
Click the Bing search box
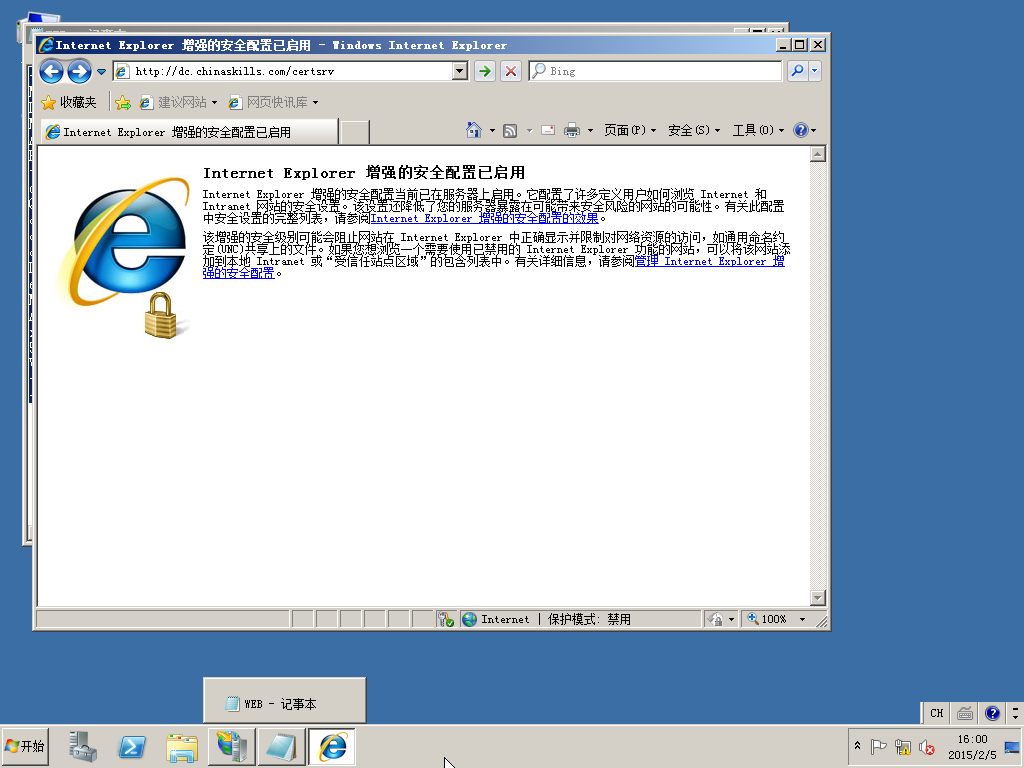(x=655, y=71)
